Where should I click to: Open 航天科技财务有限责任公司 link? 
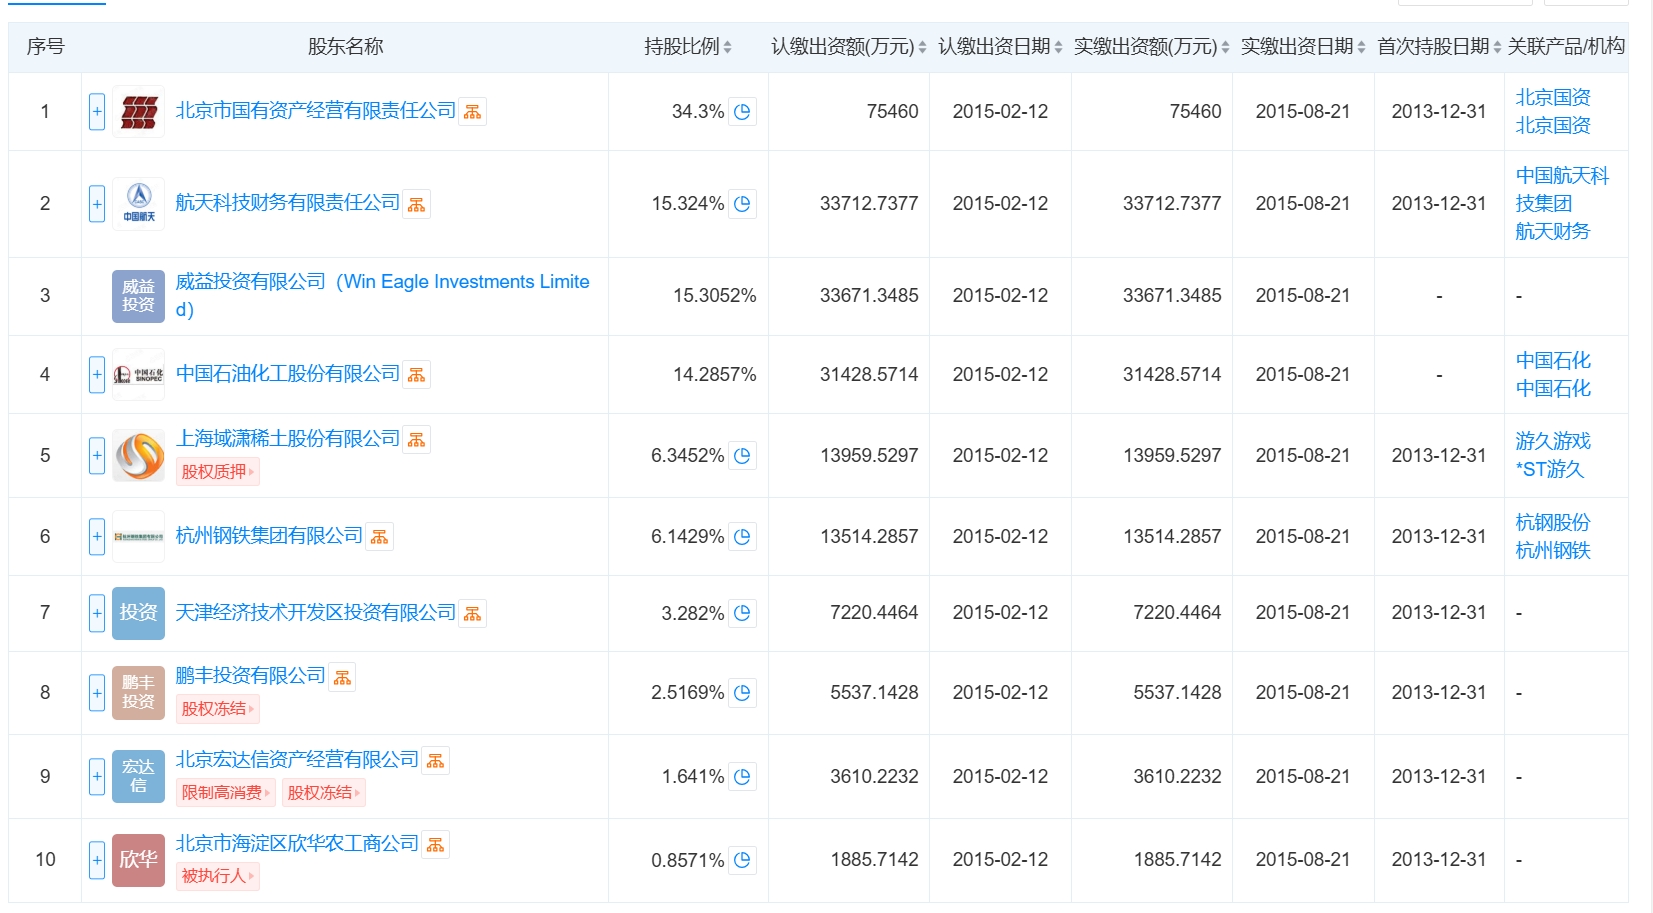coord(288,203)
